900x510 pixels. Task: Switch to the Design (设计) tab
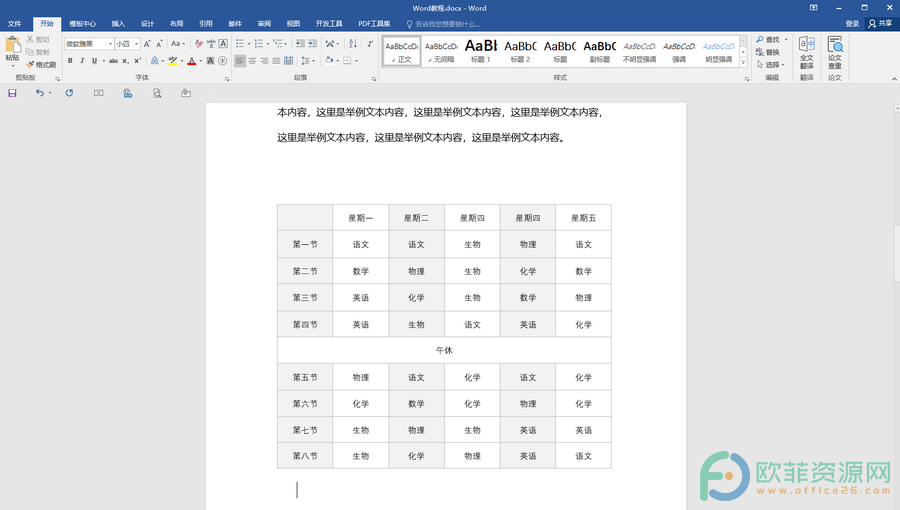pyautogui.click(x=148, y=24)
